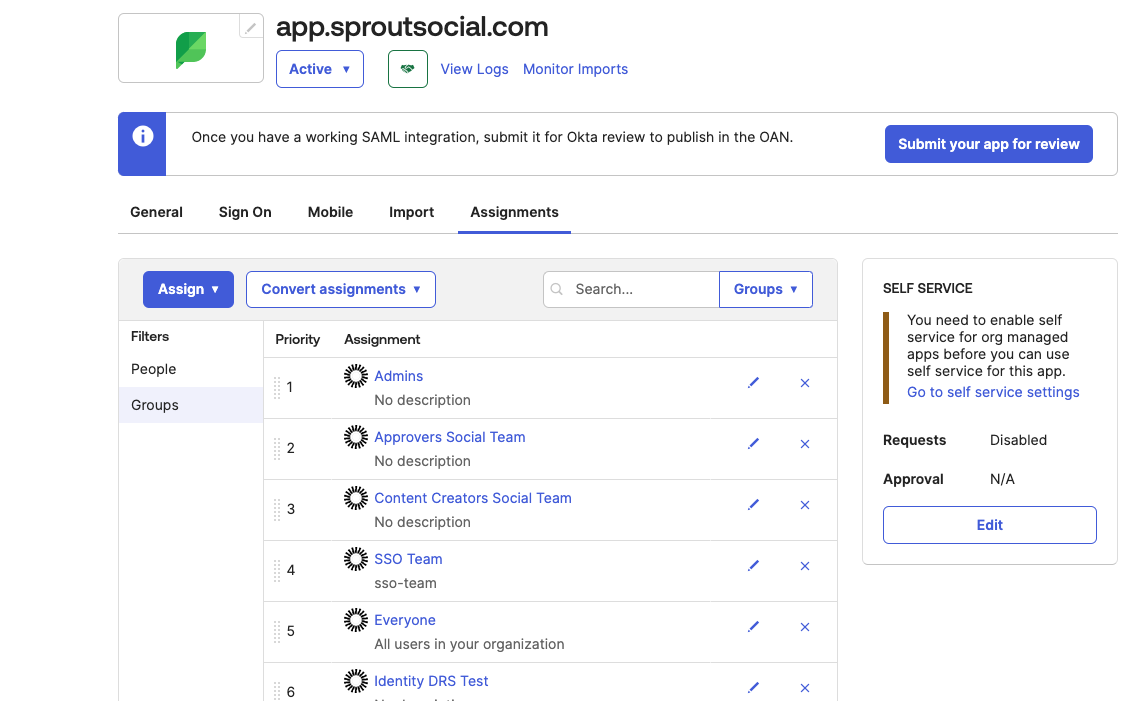Click the search magnifier icon
The width and height of the screenshot is (1137, 701).
tap(557, 289)
